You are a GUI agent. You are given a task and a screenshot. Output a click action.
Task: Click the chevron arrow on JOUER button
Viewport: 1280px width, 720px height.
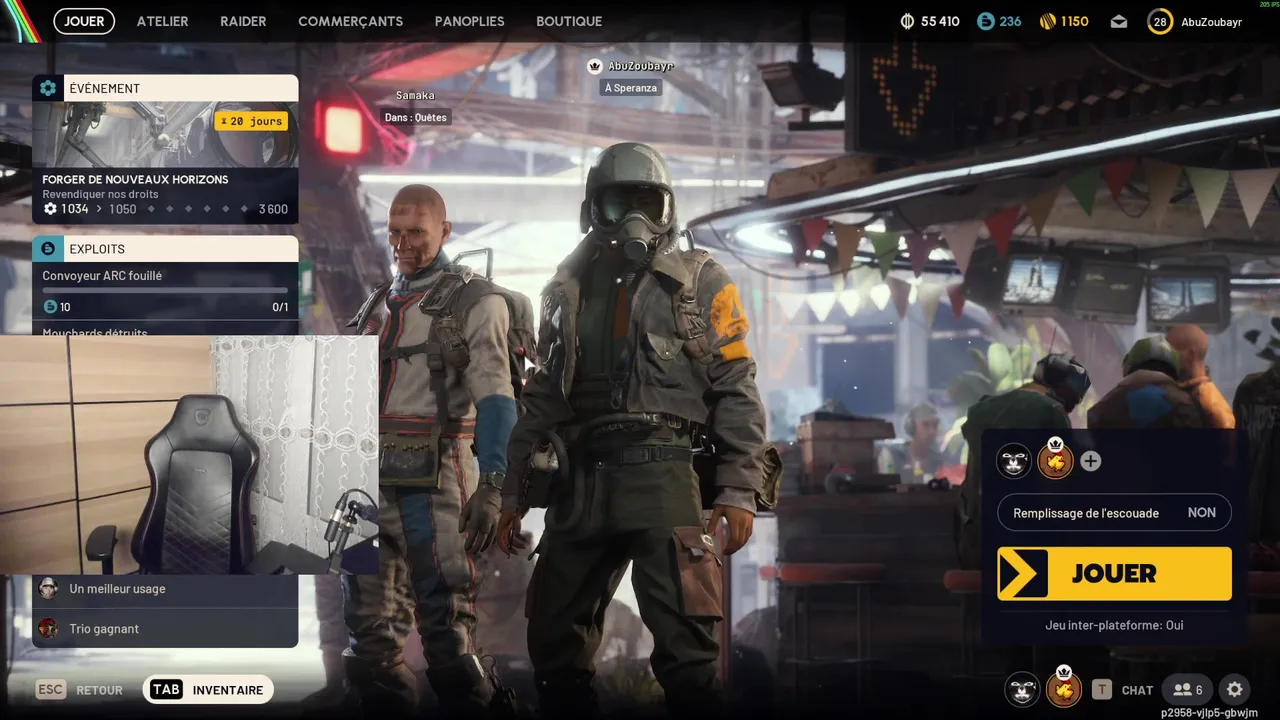(x=1023, y=573)
